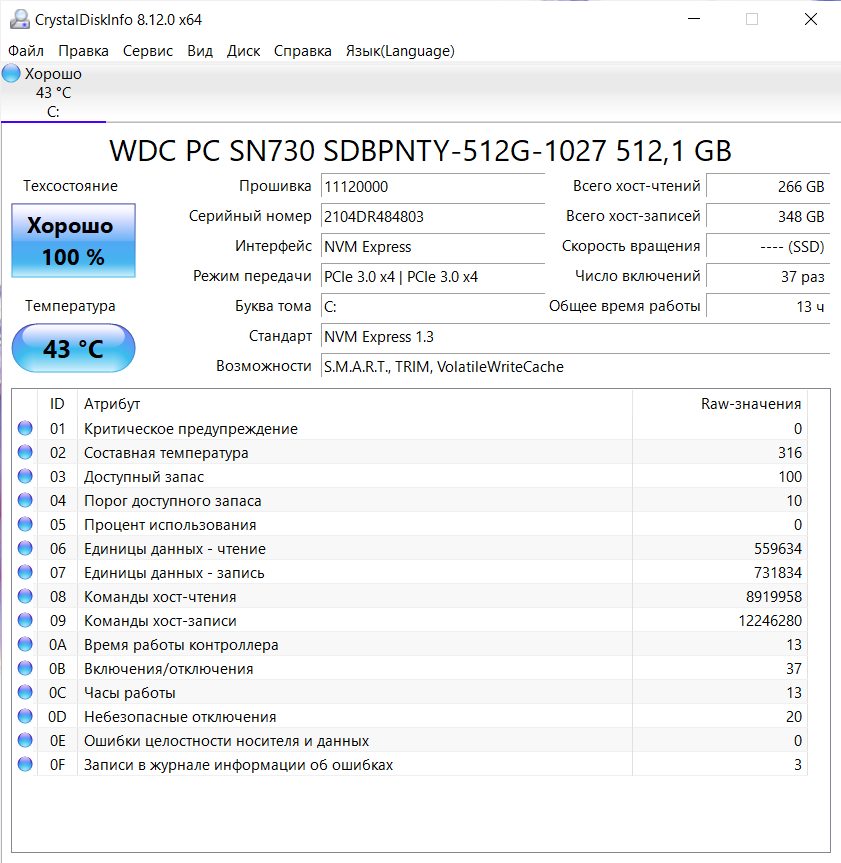Viewport: 841px width, 863px height.
Task: Click the Режим передачи field PCIe 3.0 x4
Action: [433, 276]
